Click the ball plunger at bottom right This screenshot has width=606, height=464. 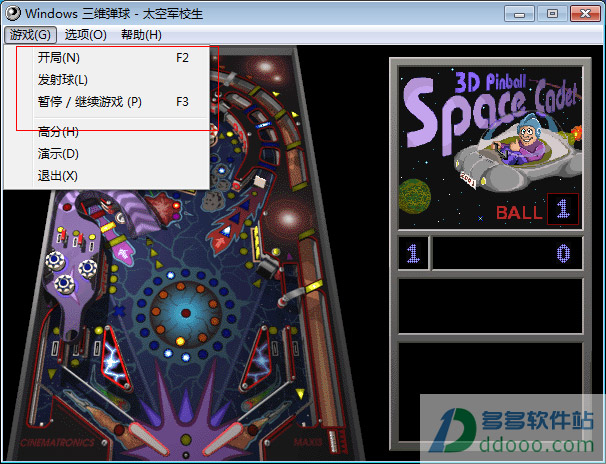point(334,442)
